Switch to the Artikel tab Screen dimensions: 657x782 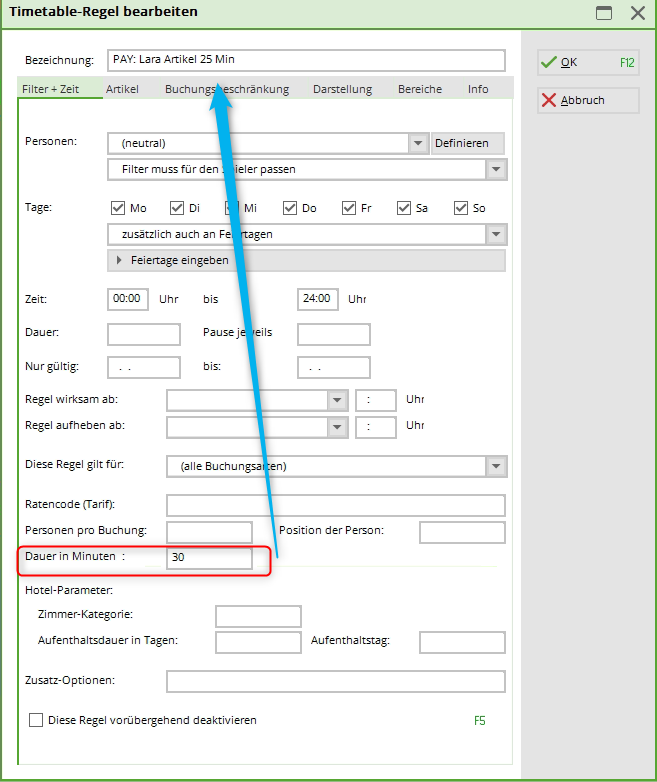pos(122,89)
